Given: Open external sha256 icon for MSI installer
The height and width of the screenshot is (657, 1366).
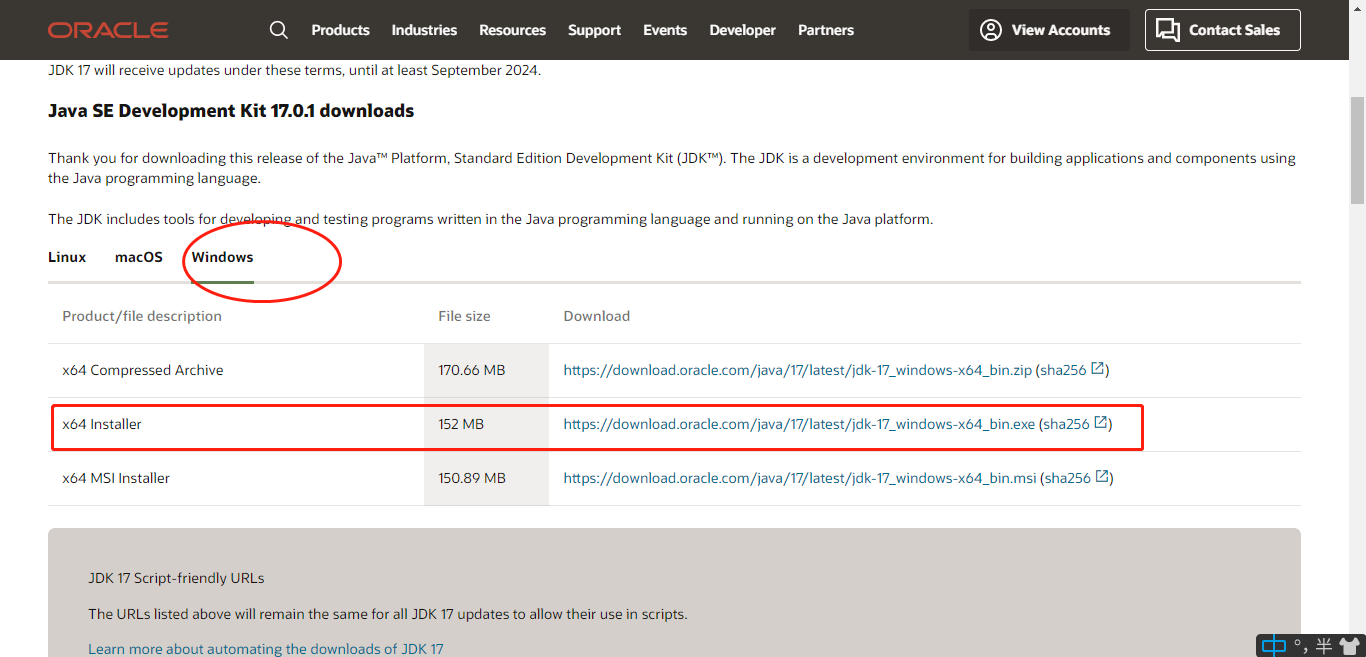Looking at the screenshot, I should tap(1102, 477).
